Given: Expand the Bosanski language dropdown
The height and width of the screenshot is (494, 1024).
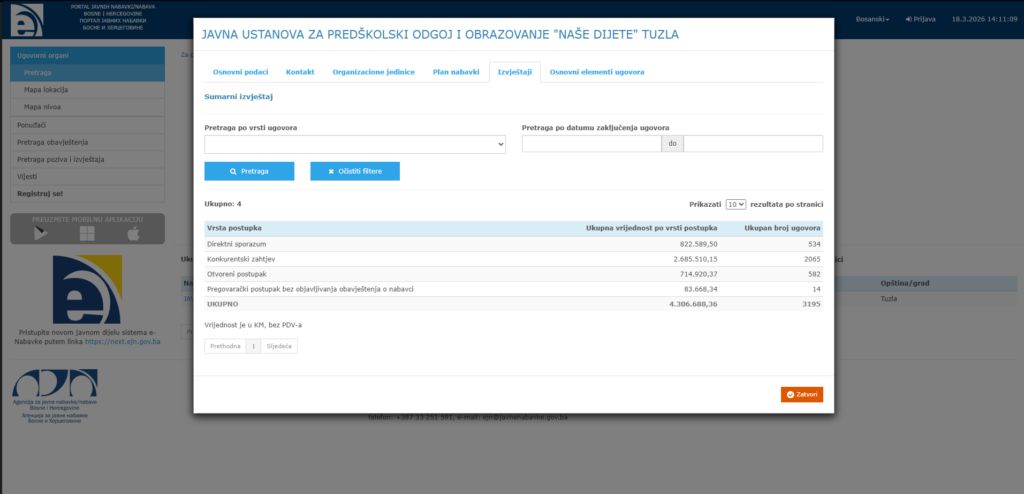Looking at the screenshot, I should pos(872,19).
